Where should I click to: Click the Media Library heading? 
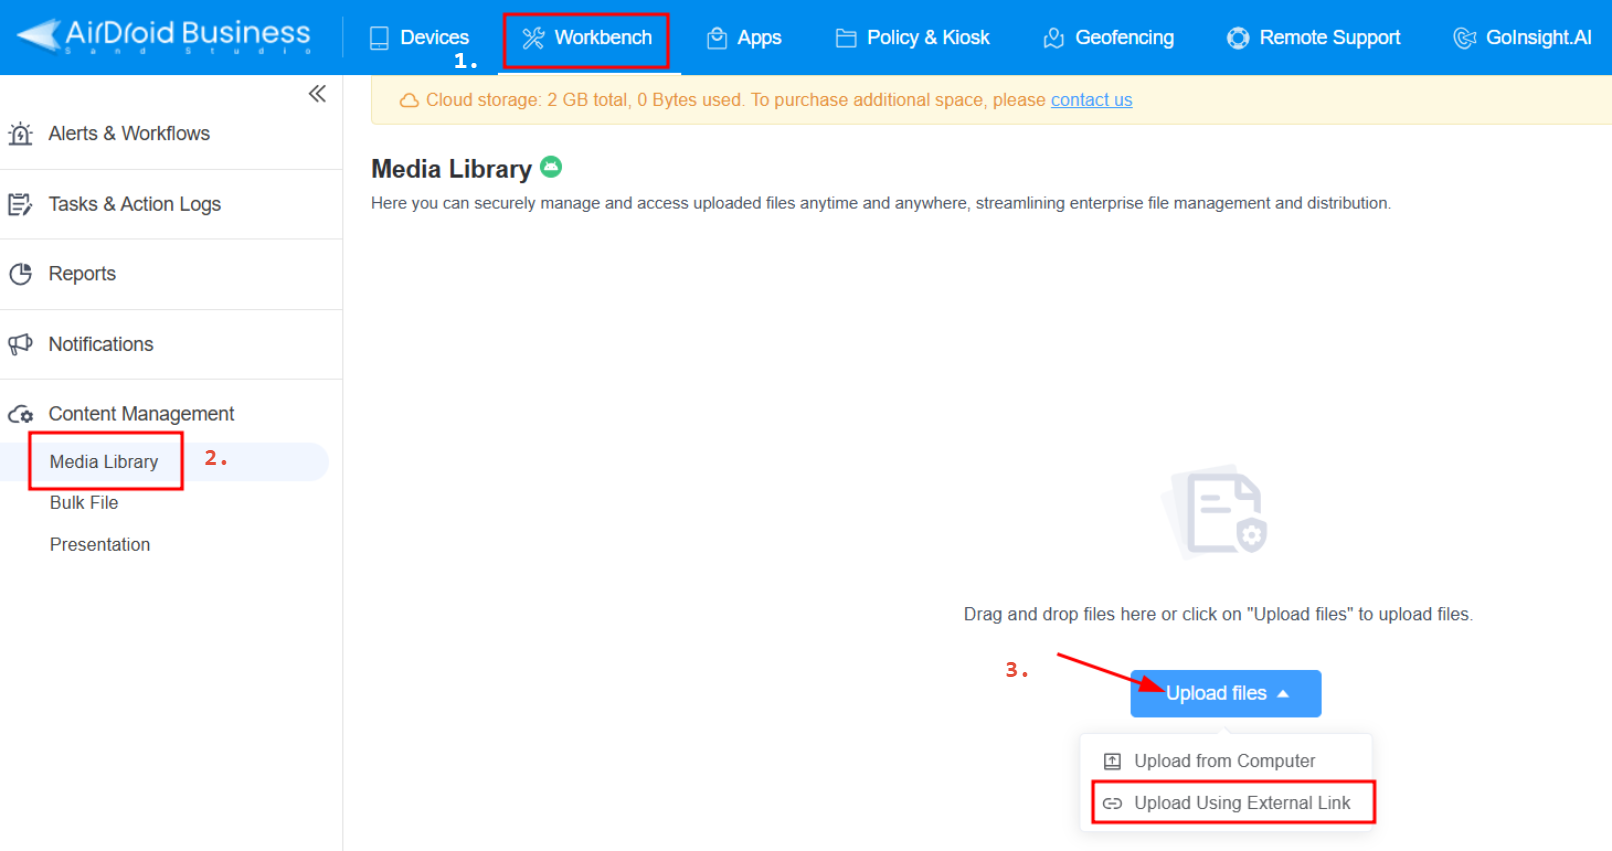tap(451, 169)
